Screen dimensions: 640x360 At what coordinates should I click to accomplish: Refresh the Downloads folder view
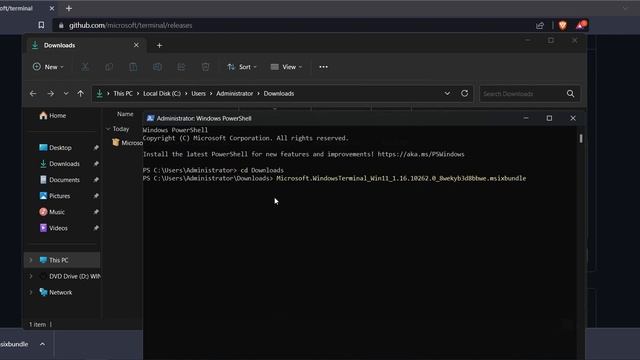click(x=464, y=93)
